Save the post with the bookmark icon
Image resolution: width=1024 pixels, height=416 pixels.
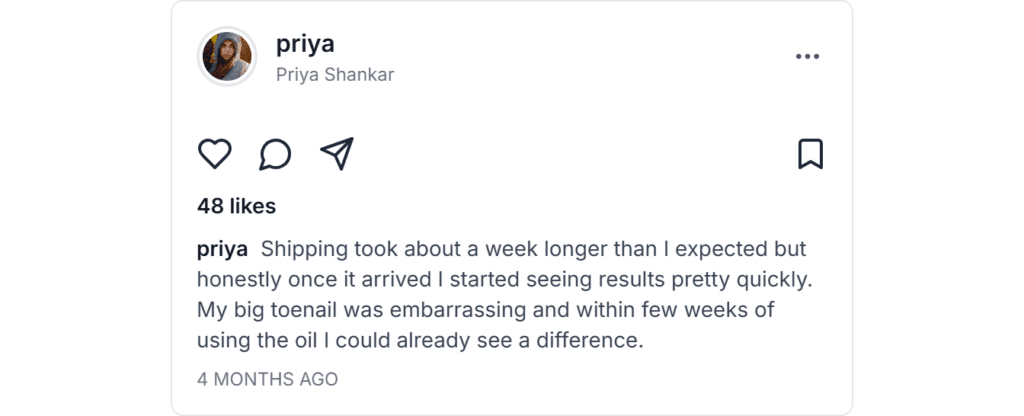[x=810, y=154]
